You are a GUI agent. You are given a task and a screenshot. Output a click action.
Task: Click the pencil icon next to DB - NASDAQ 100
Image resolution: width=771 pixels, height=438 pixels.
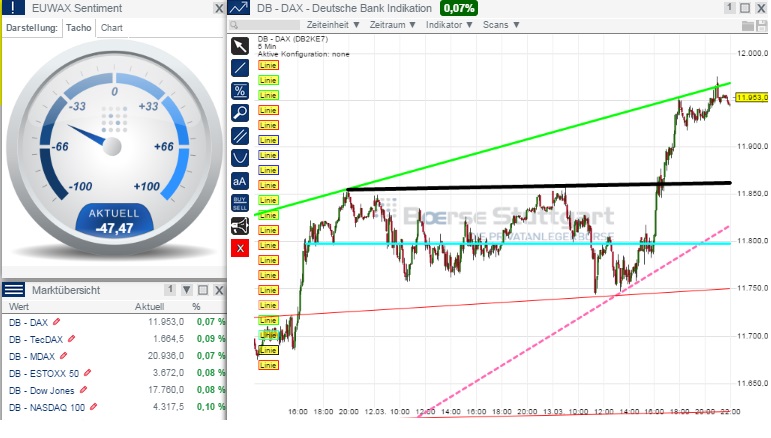click(93, 407)
